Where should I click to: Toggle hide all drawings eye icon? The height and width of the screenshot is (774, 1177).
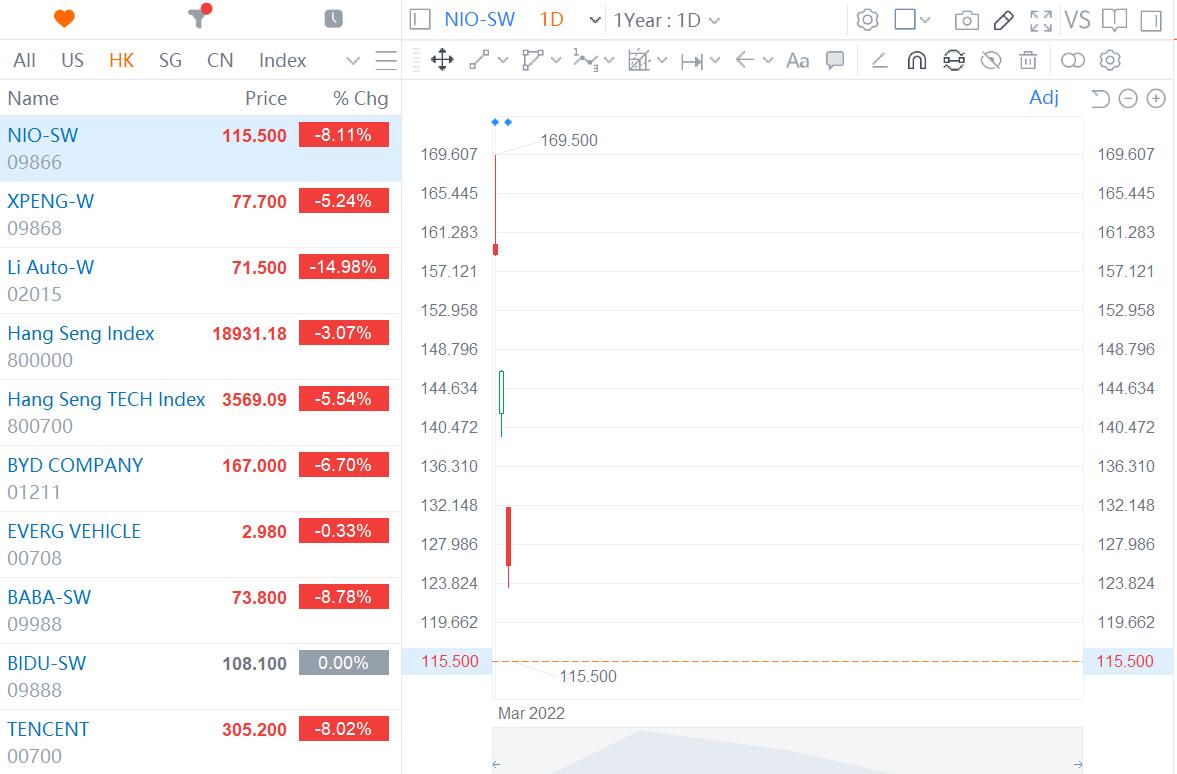(x=991, y=60)
